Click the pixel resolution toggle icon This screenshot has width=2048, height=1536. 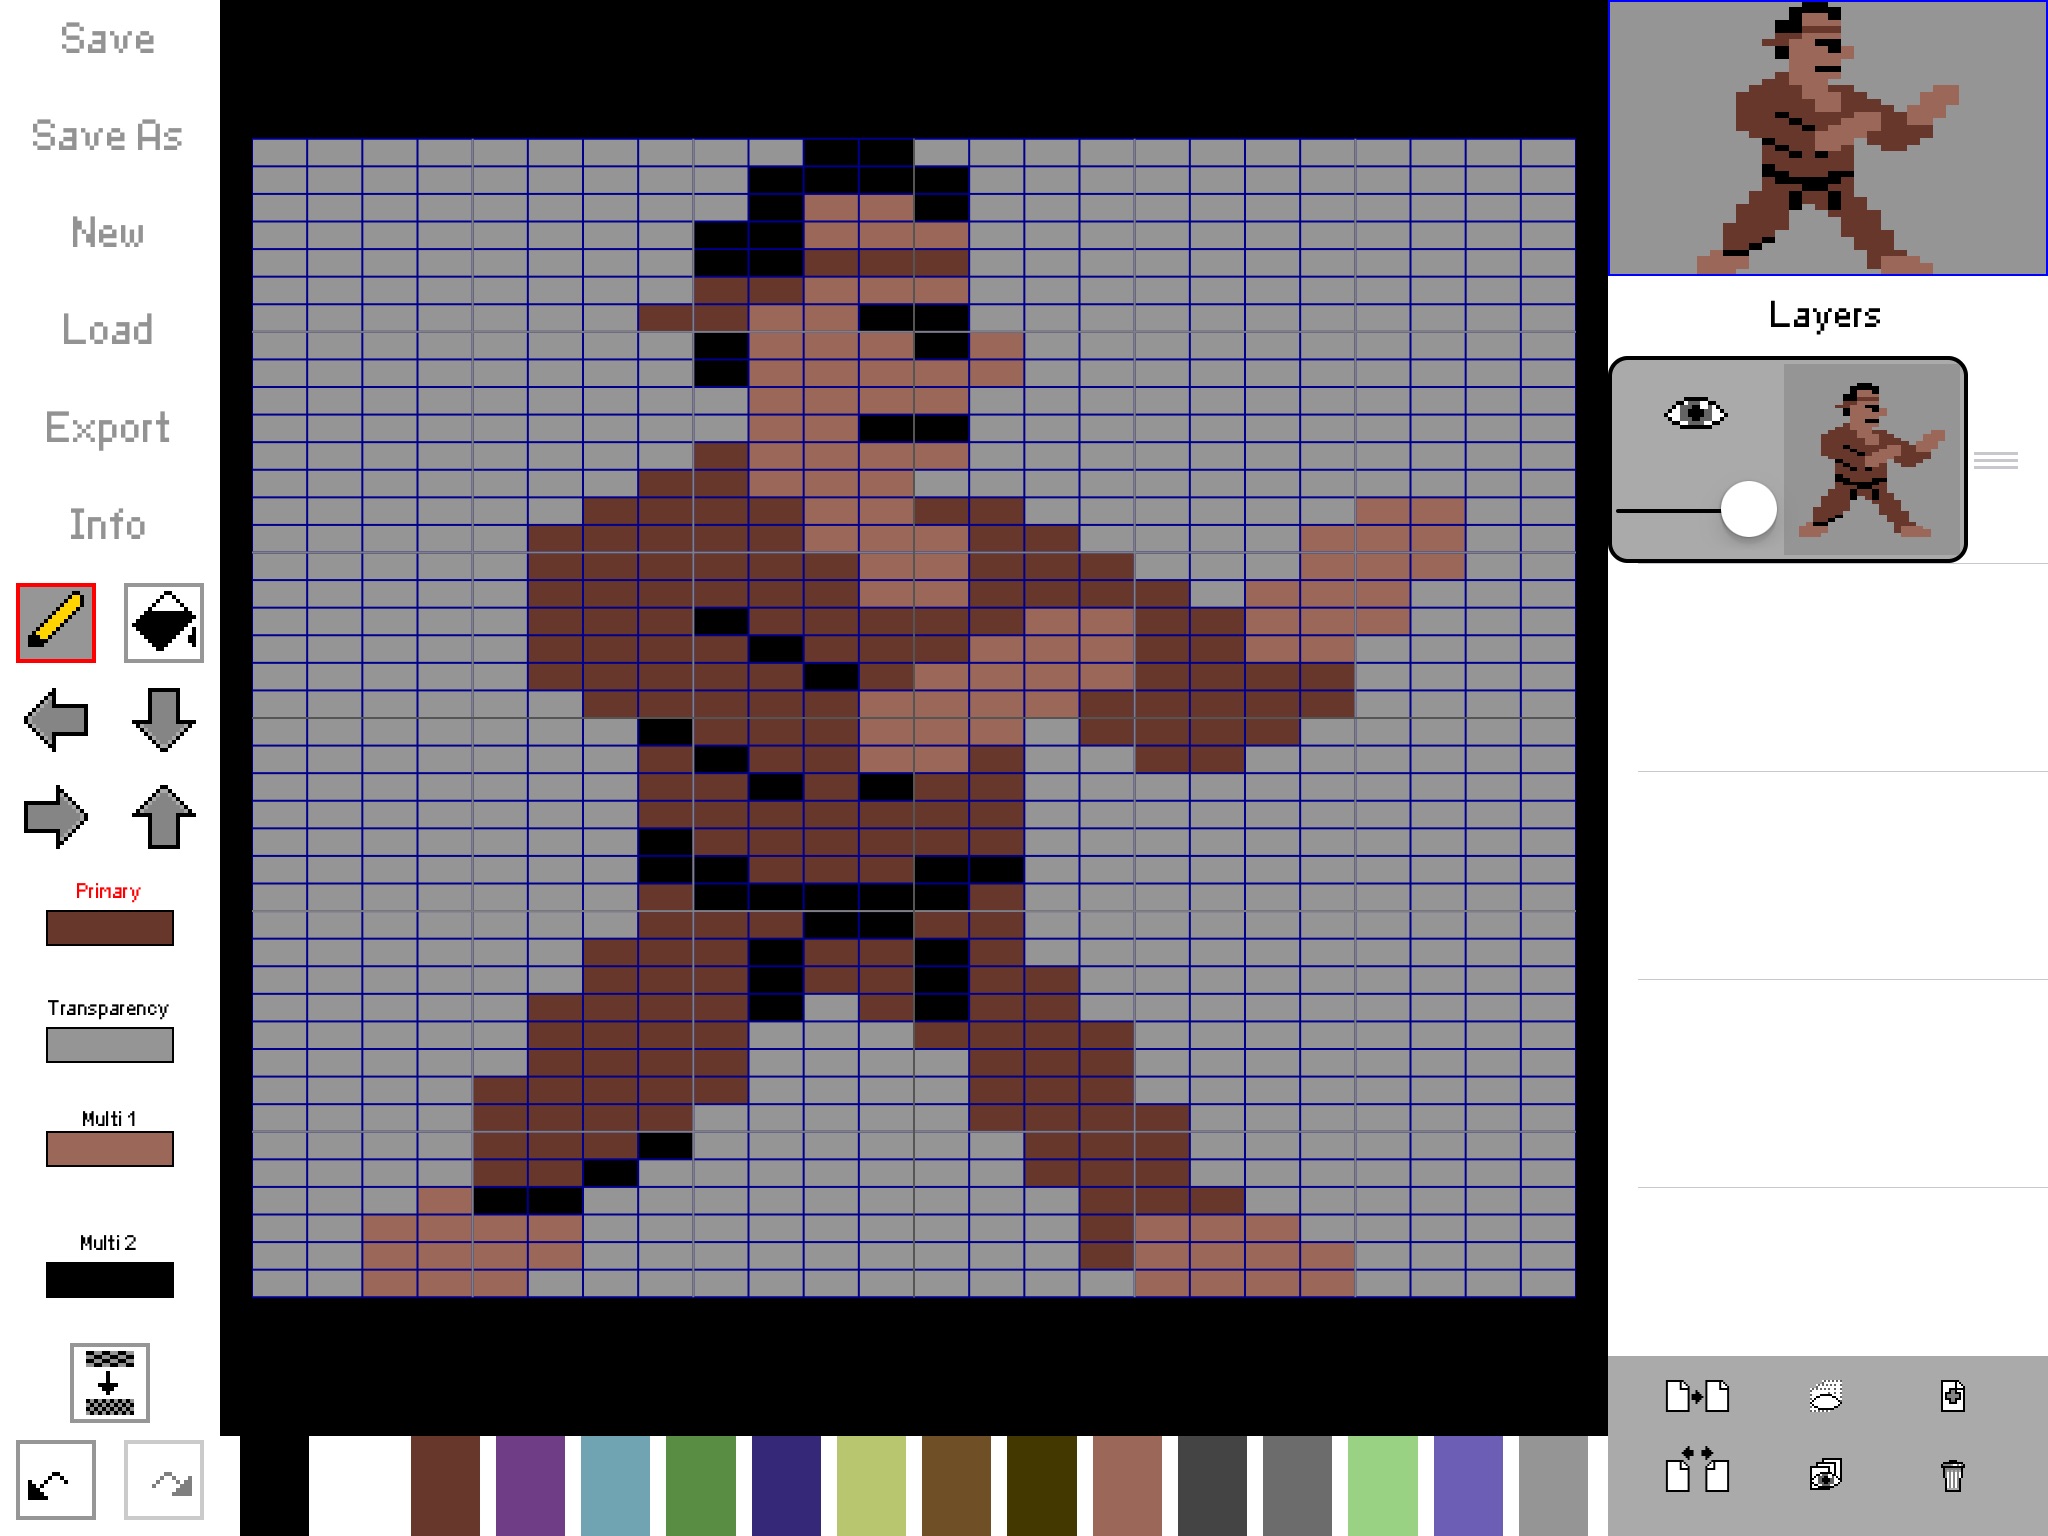point(109,1383)
